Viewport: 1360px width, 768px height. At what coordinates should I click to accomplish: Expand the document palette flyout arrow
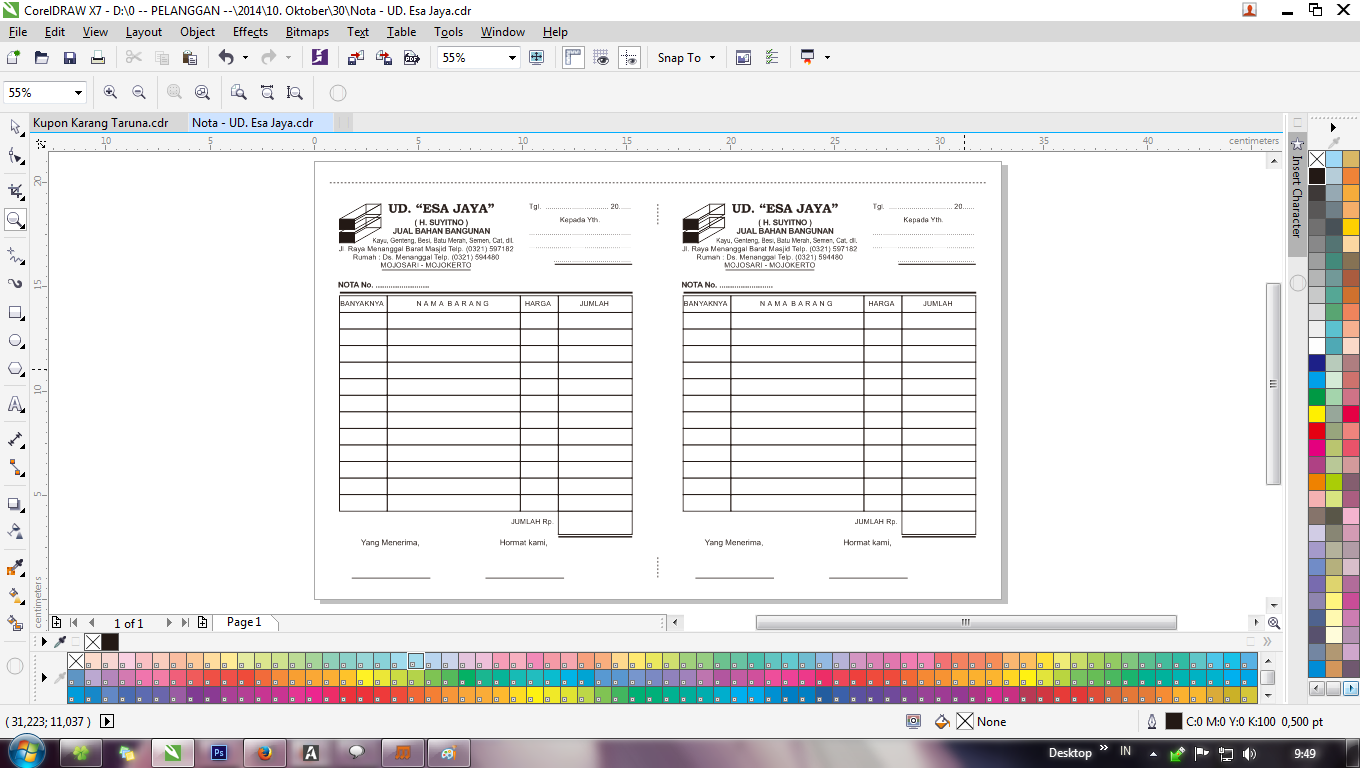coord(43,642)
